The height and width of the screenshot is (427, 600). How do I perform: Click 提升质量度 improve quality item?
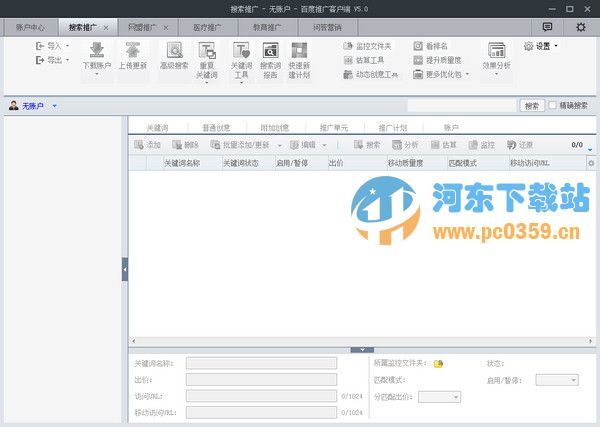click(437, 60)
